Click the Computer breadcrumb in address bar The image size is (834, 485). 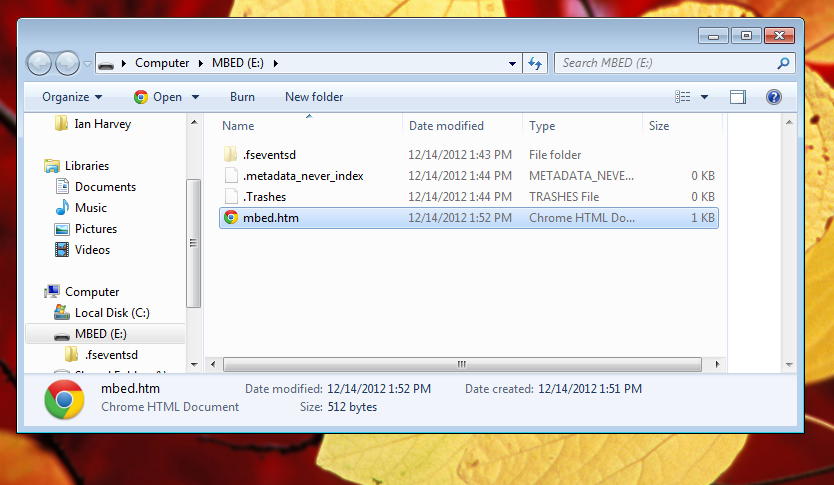(x=162, y=63)
